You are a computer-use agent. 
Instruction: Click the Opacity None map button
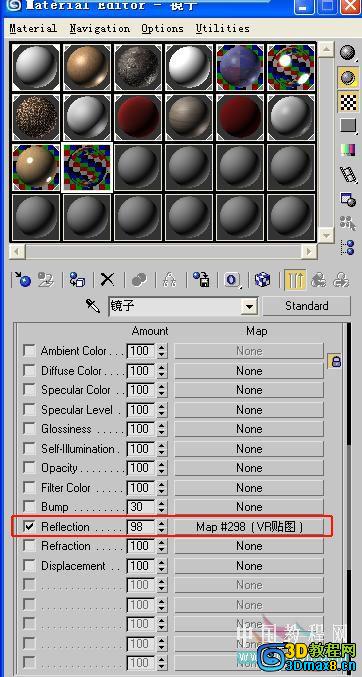[x=249, y=468]
